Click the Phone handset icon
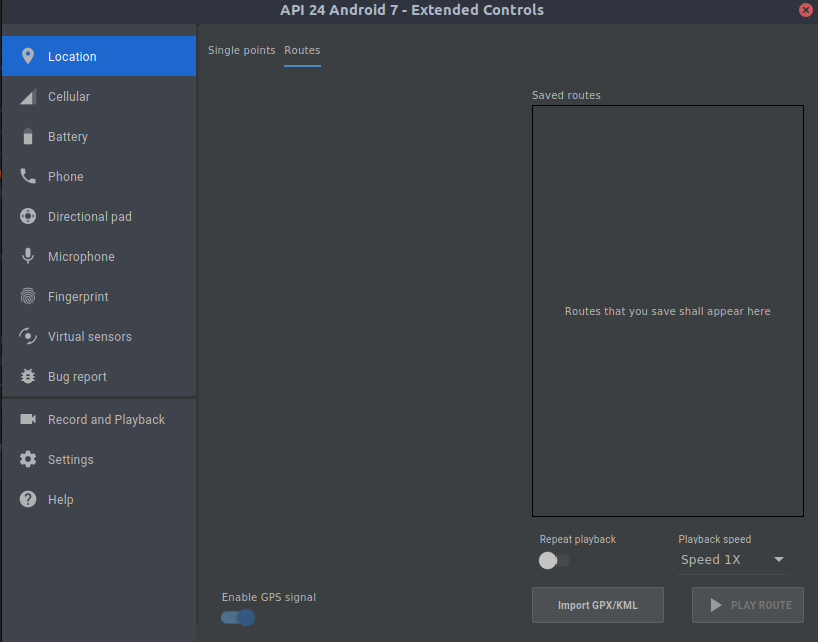The height and width of the screenshot is (642, 818). click(x=28, y=177)
